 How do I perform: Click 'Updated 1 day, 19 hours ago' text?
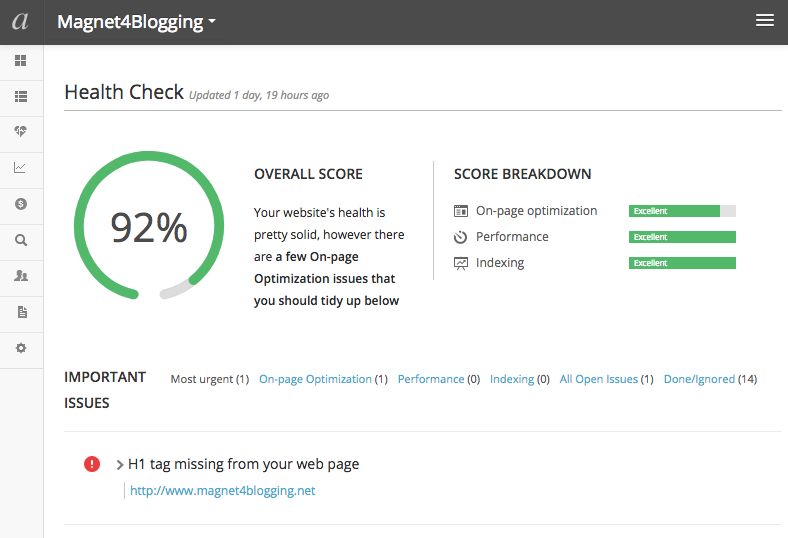point(259,95)
